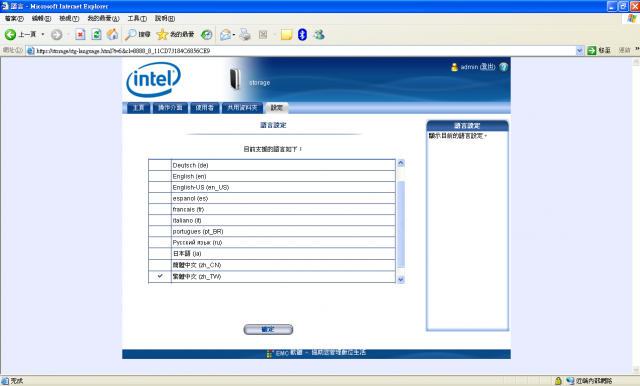Click the EMC software footer link
640x386 pixels.
point(316,353)
